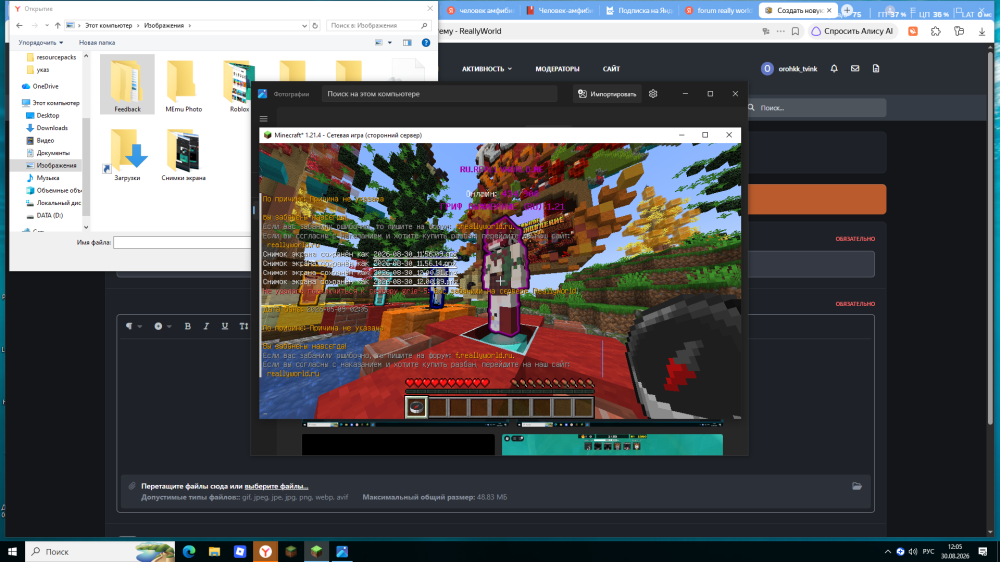Select OneDrive in the navigation tree
Screen dimensions: 1000x562
click(40, 86)
